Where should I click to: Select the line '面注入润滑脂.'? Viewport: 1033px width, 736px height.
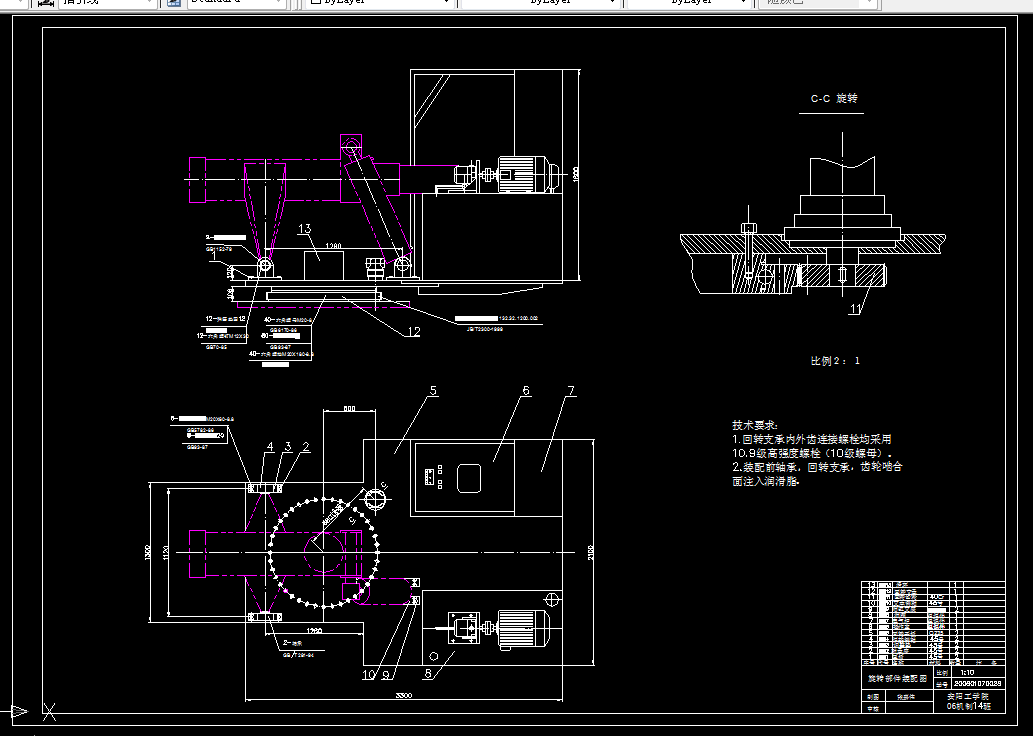point(766,481)
